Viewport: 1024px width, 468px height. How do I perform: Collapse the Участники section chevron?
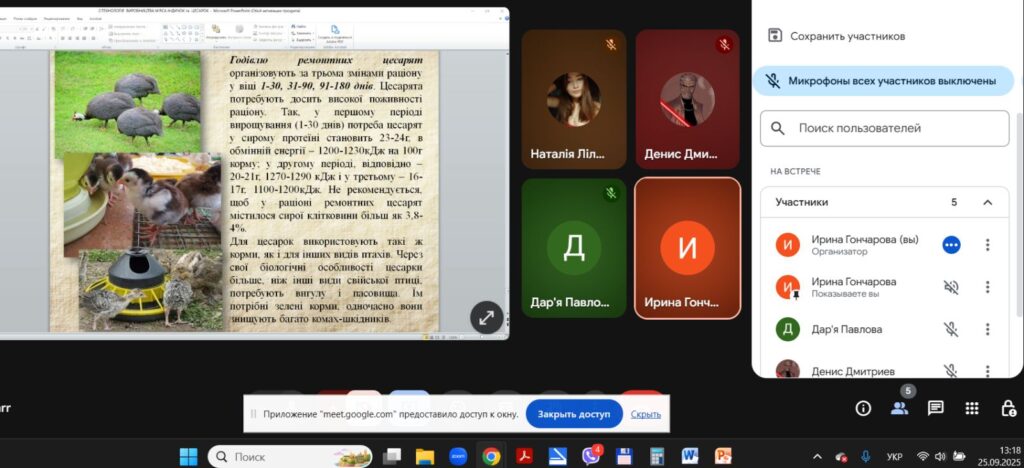988,202
